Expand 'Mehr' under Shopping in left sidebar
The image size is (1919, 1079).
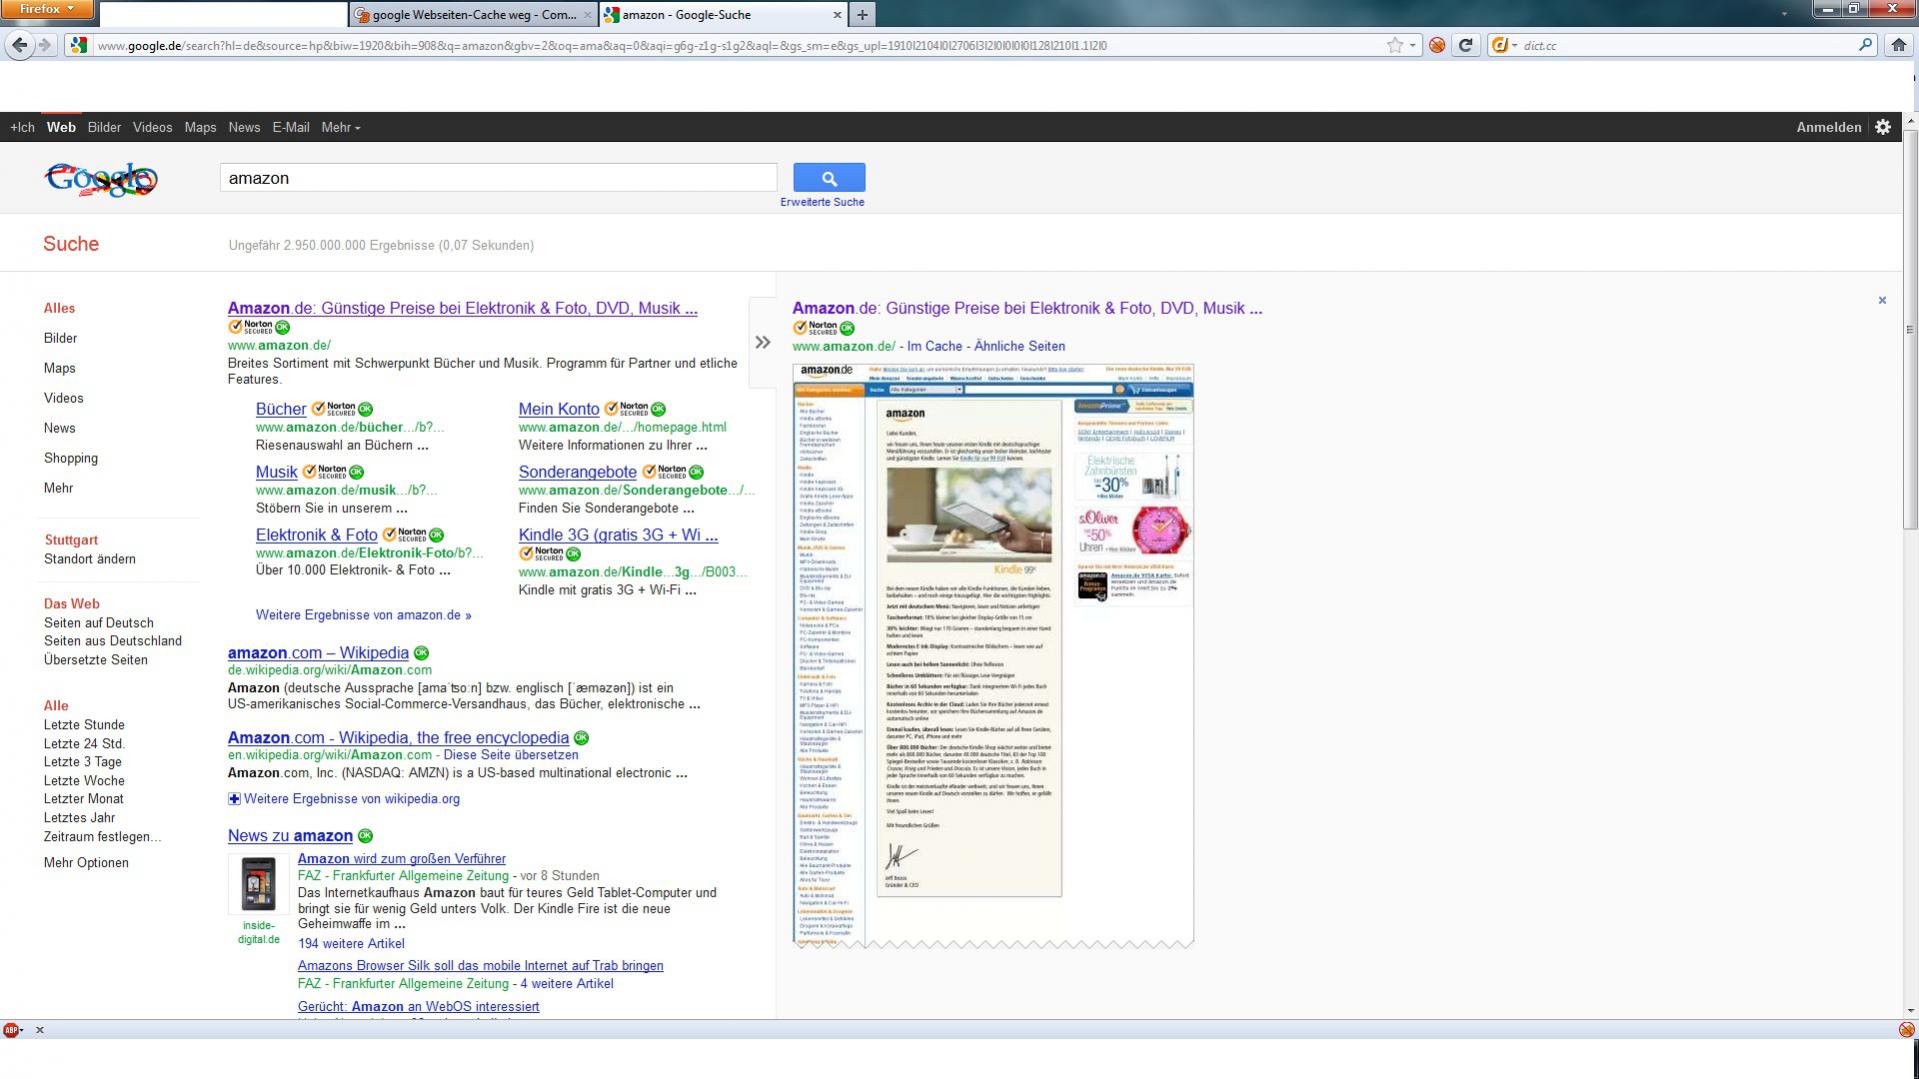pos(59,488)
